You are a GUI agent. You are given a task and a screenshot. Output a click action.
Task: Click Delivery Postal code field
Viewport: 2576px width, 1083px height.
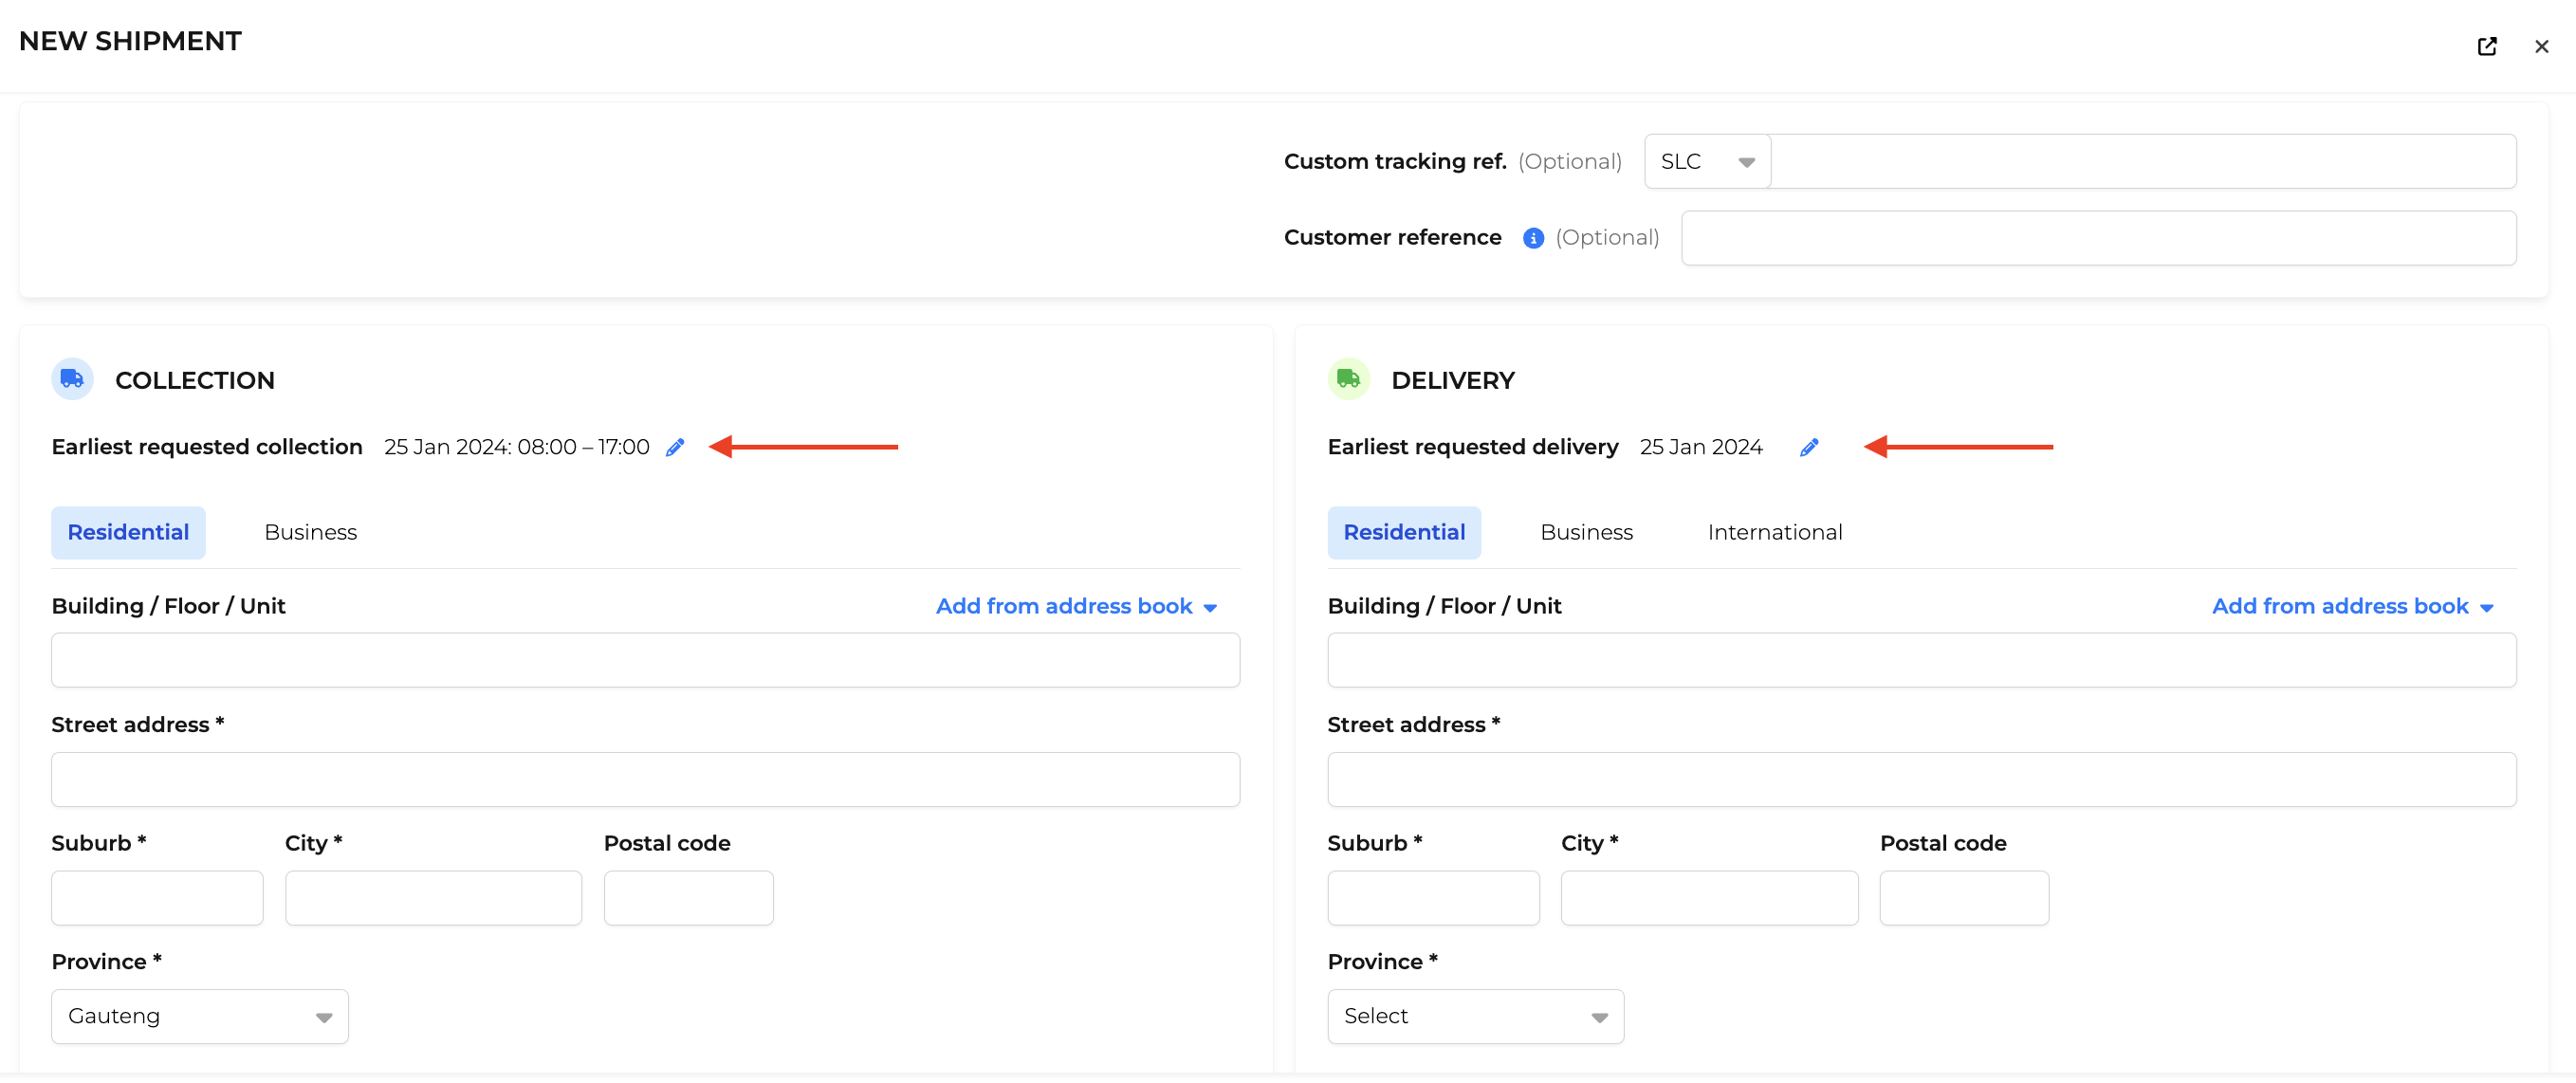tap(1964, 898)
